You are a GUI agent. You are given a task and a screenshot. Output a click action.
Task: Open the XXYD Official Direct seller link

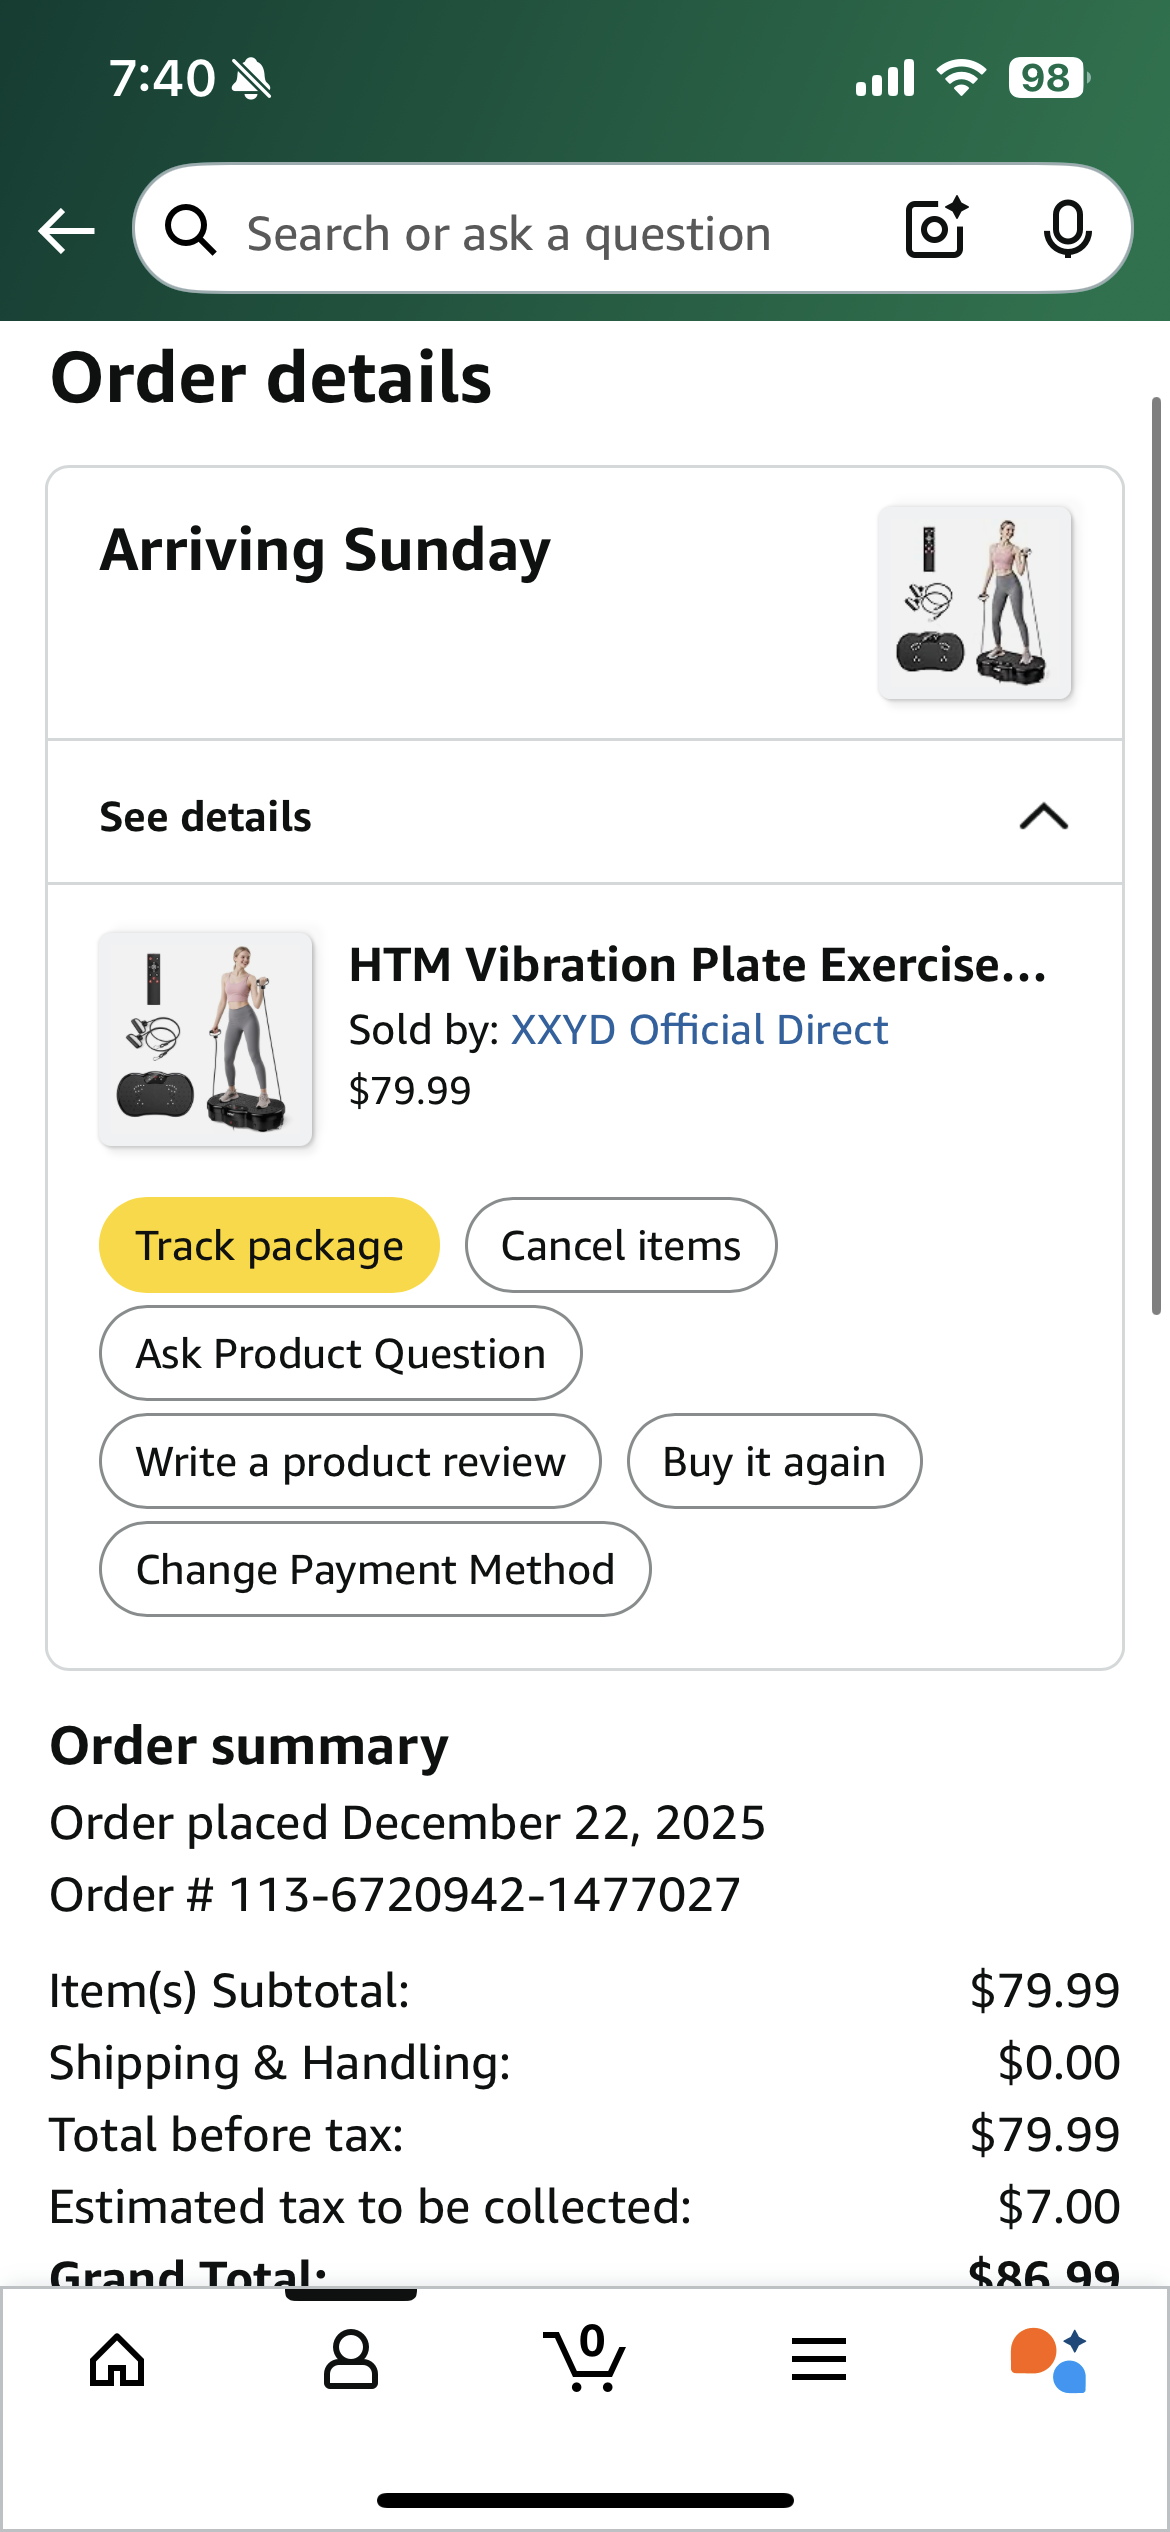699,1030
